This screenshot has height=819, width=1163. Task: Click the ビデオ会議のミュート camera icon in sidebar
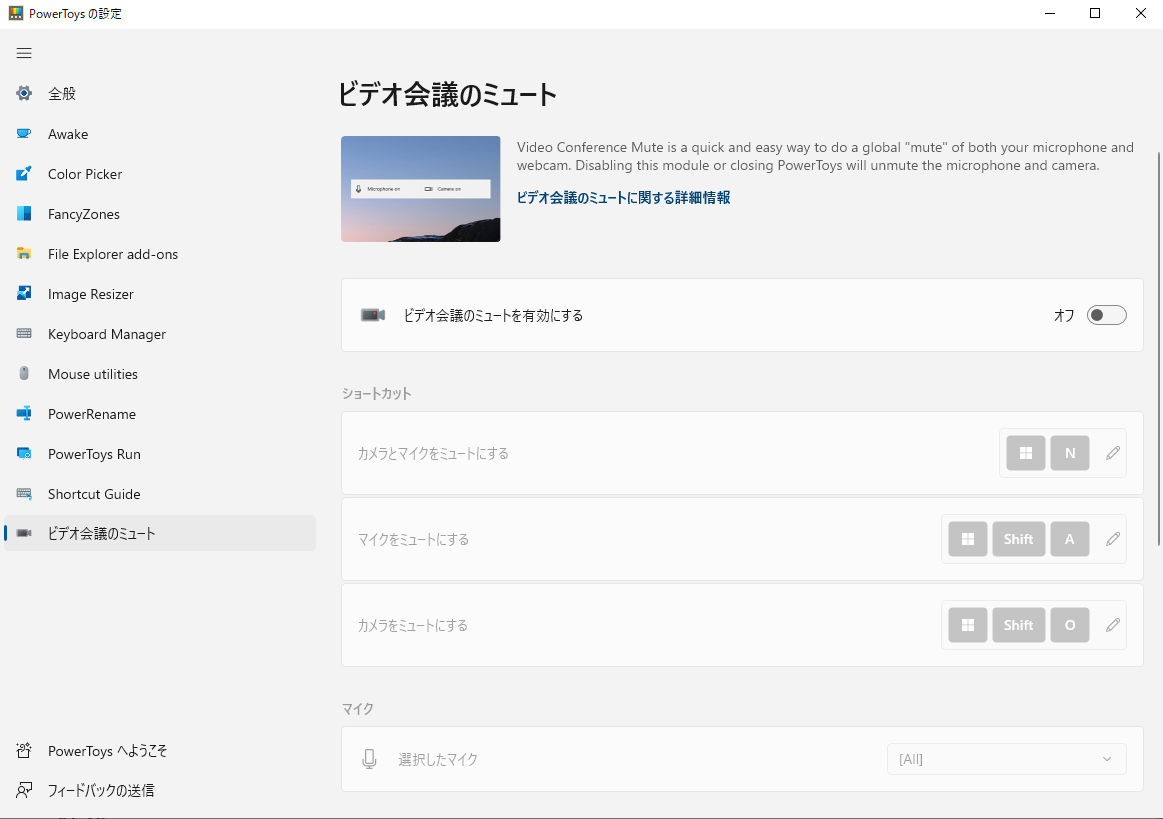click(24, 533)
